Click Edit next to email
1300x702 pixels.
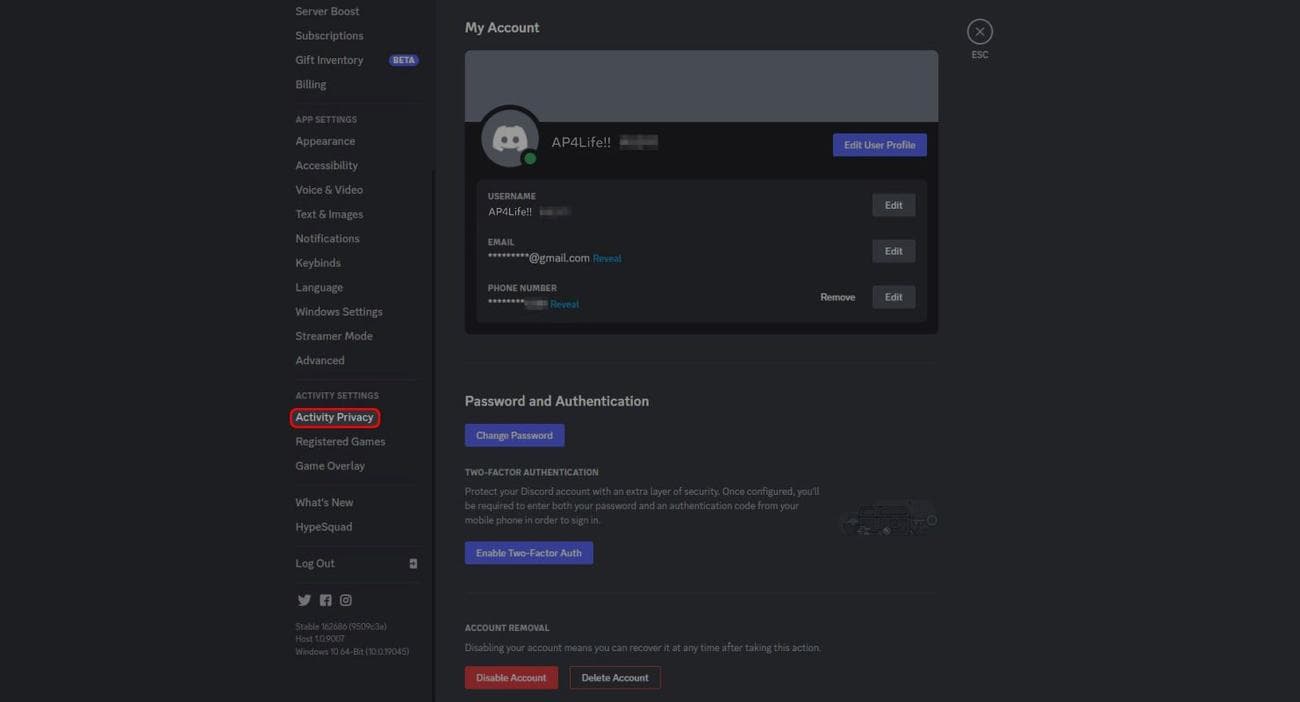point(893,251)
